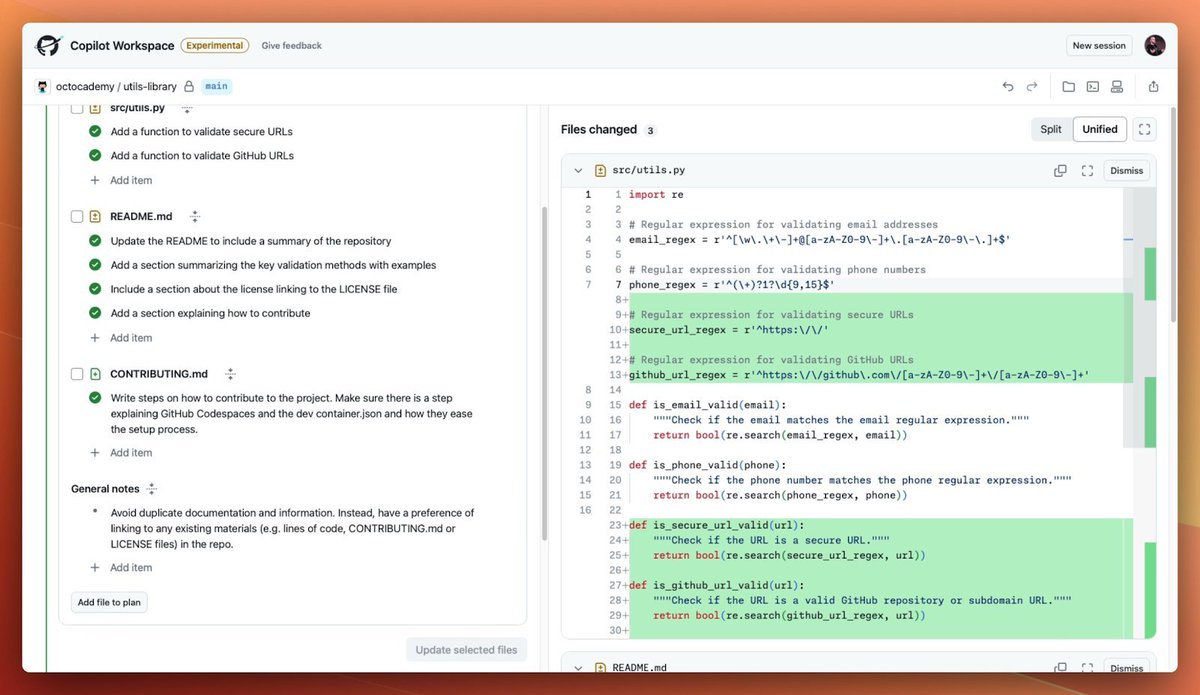Select the src/utils.py file checkbox
This screenshot has height=695, width=1200.
(76, 107)
